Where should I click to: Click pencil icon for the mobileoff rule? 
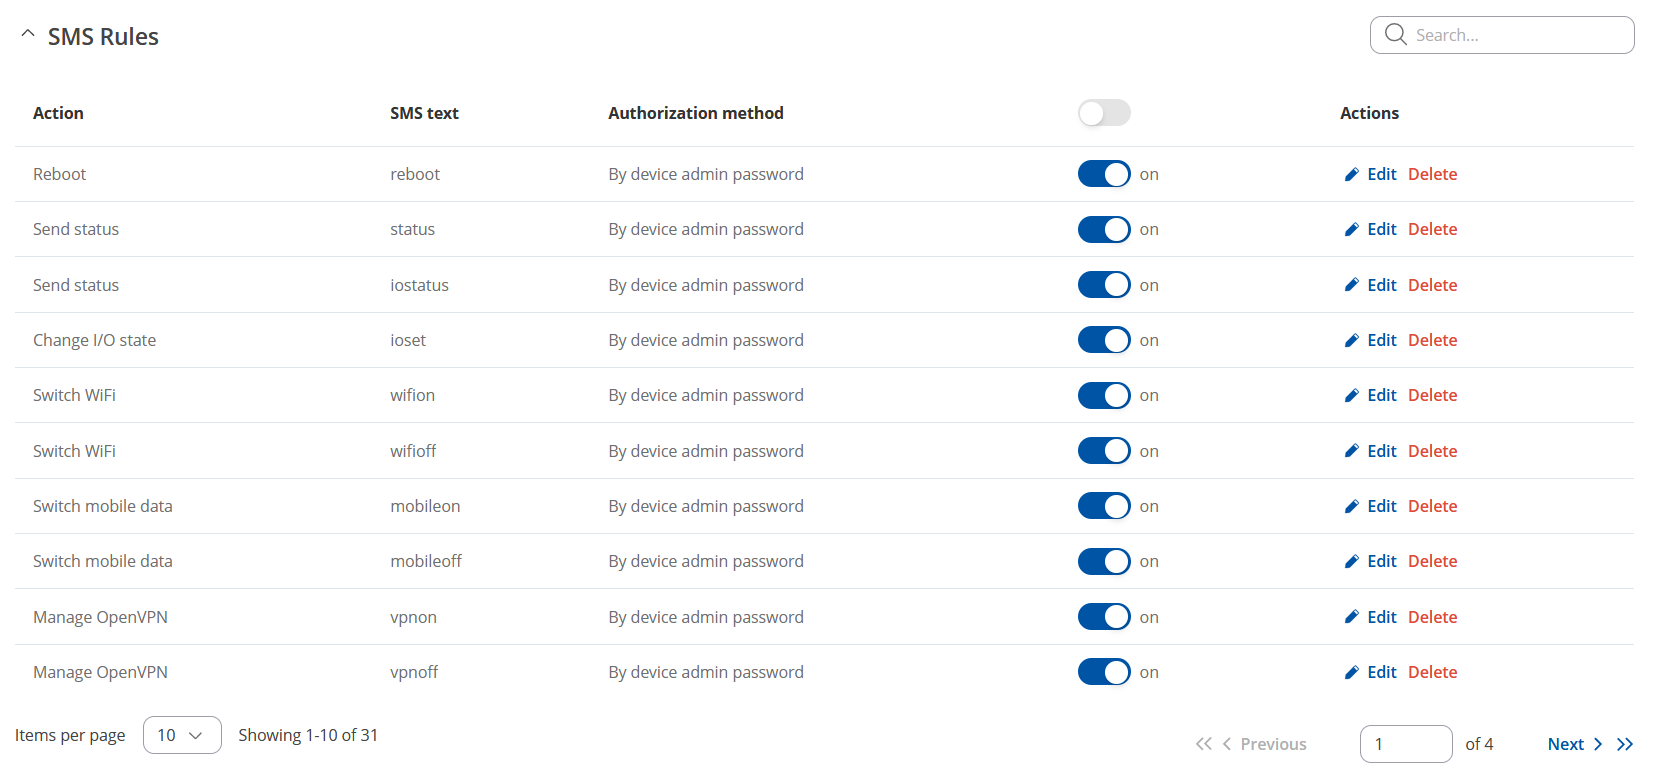click(1351, 561)
